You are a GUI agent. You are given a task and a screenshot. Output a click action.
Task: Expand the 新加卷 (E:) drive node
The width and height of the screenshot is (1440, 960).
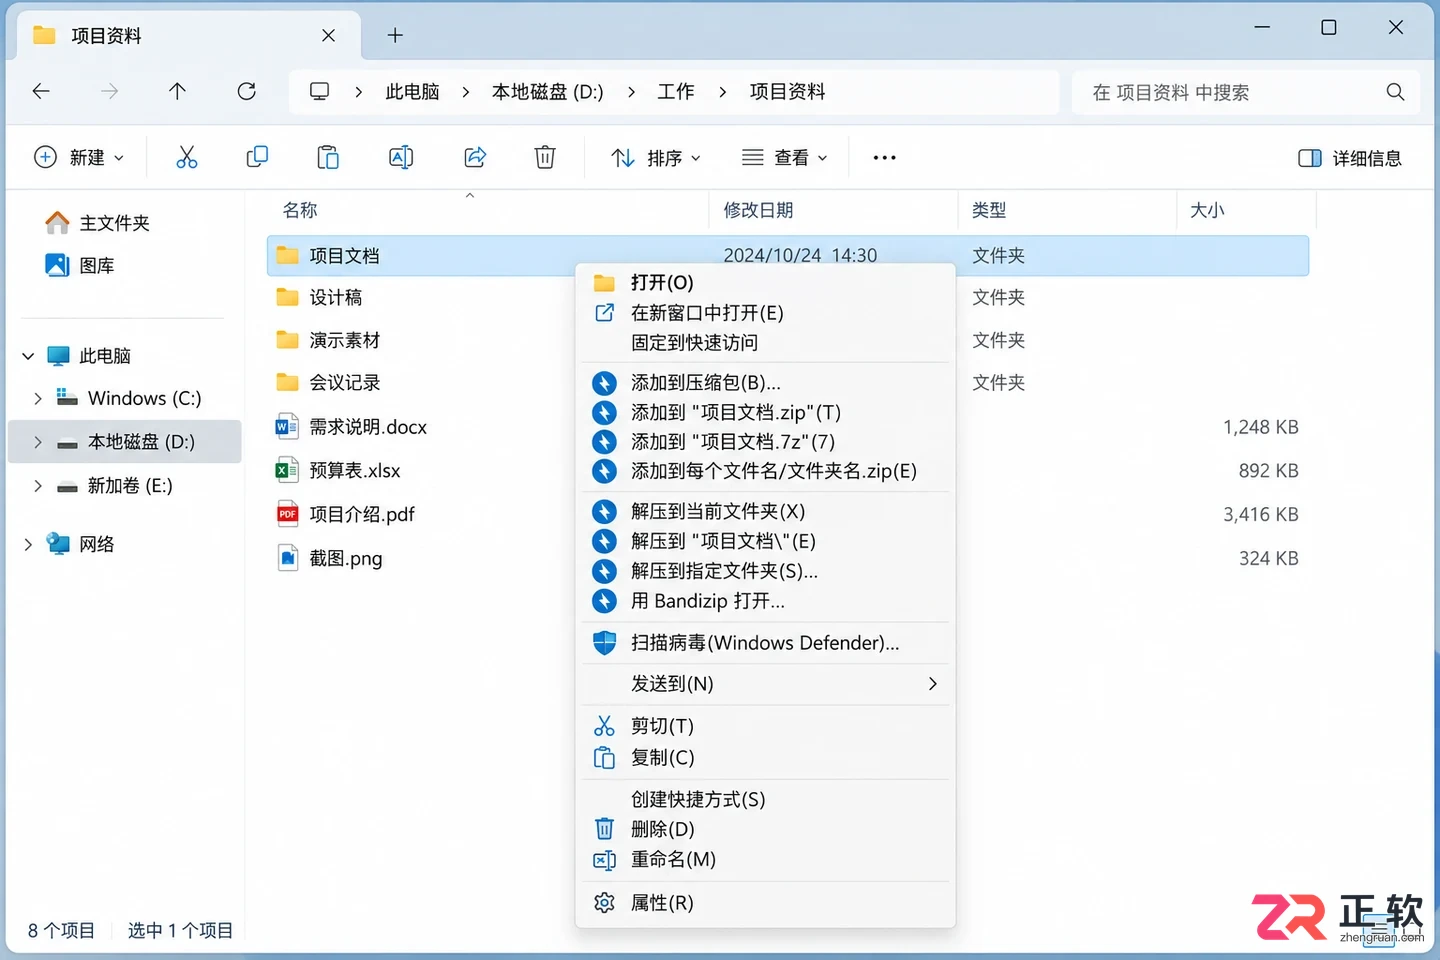37,486
